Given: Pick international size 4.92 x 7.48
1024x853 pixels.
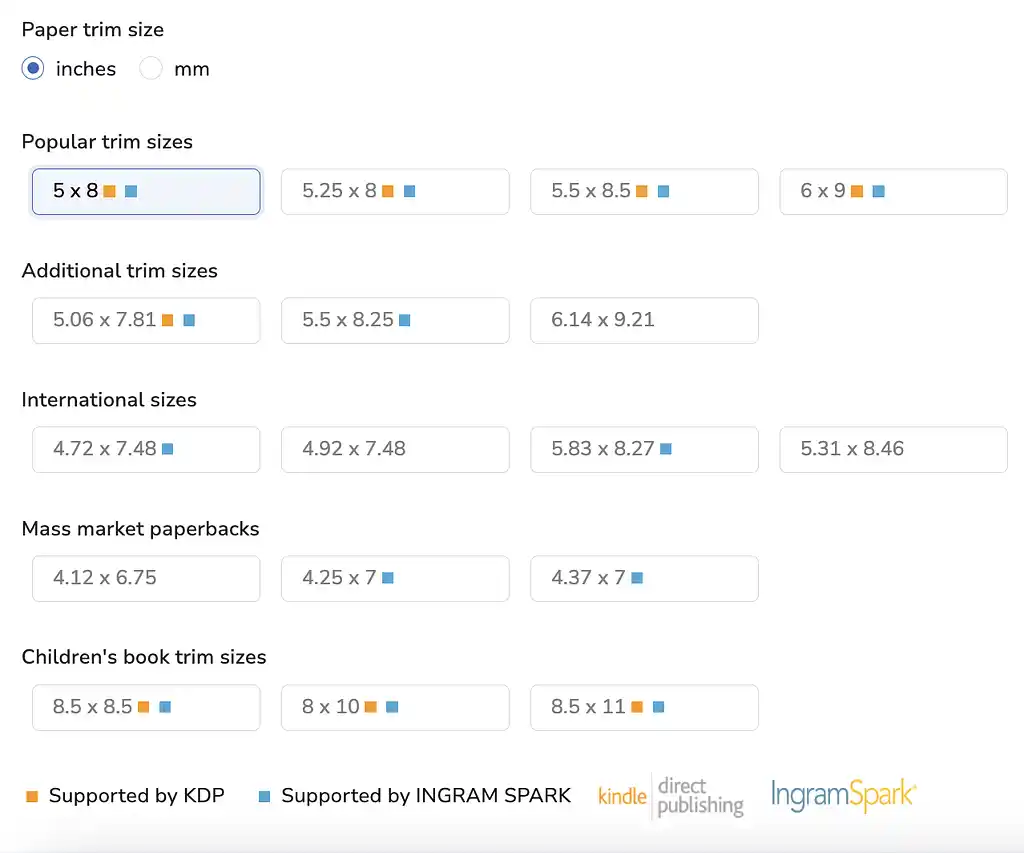Looking at the screenshot, I should click(395, 449).
